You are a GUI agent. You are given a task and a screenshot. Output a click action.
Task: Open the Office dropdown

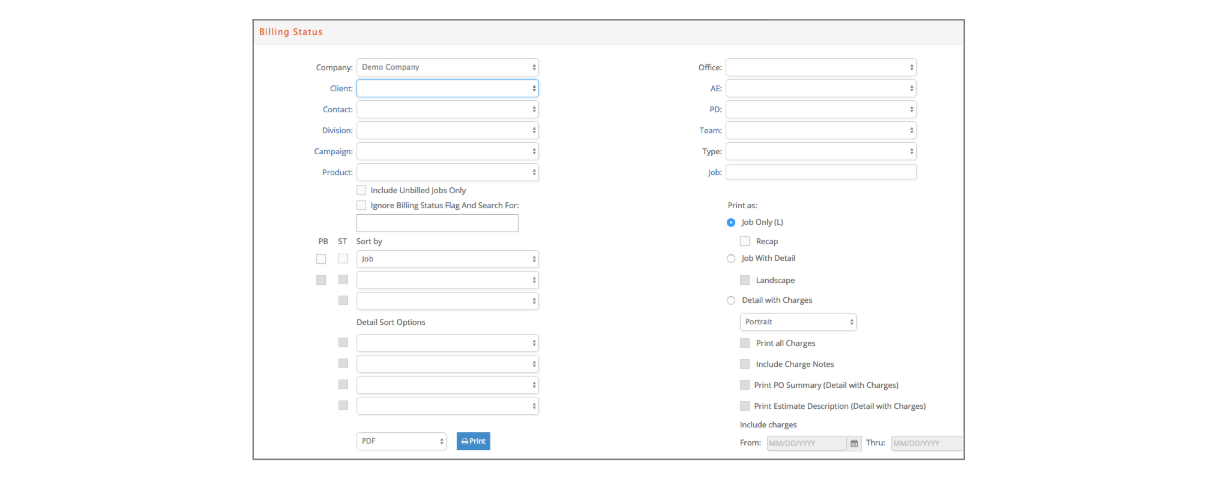pos(820,68)
